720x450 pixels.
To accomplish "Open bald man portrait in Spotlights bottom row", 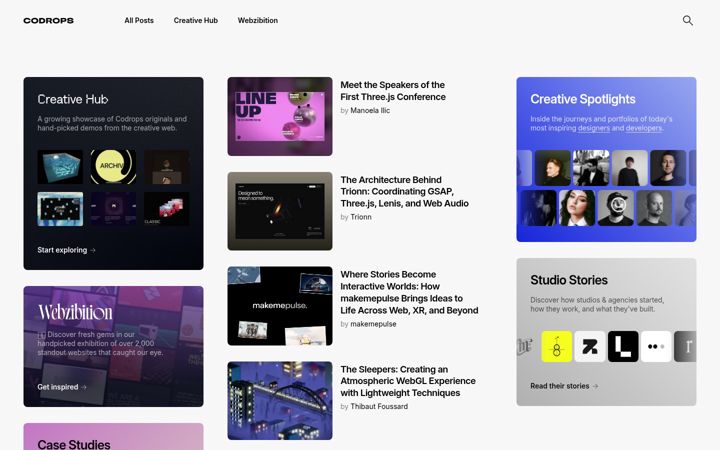I will 654,208.
